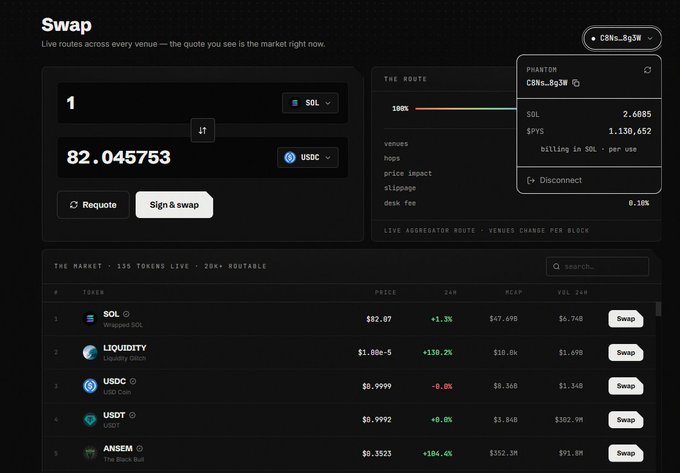Click the swap direction arrows icon

[x=203, y=130]
